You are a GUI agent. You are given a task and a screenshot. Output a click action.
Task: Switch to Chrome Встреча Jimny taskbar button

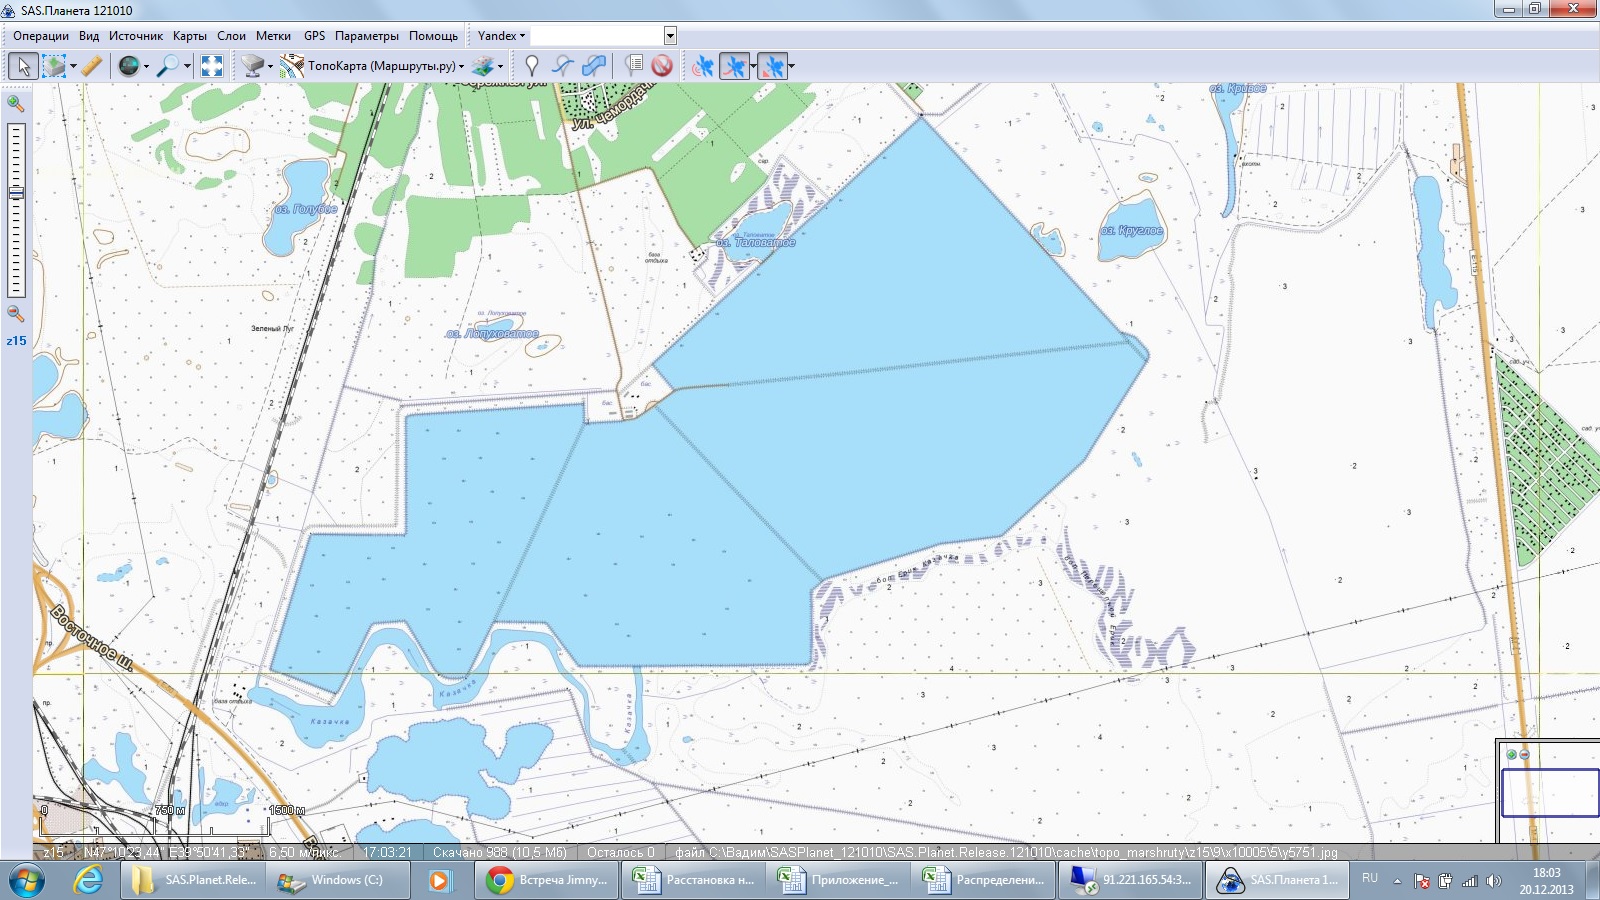[548, 880]
